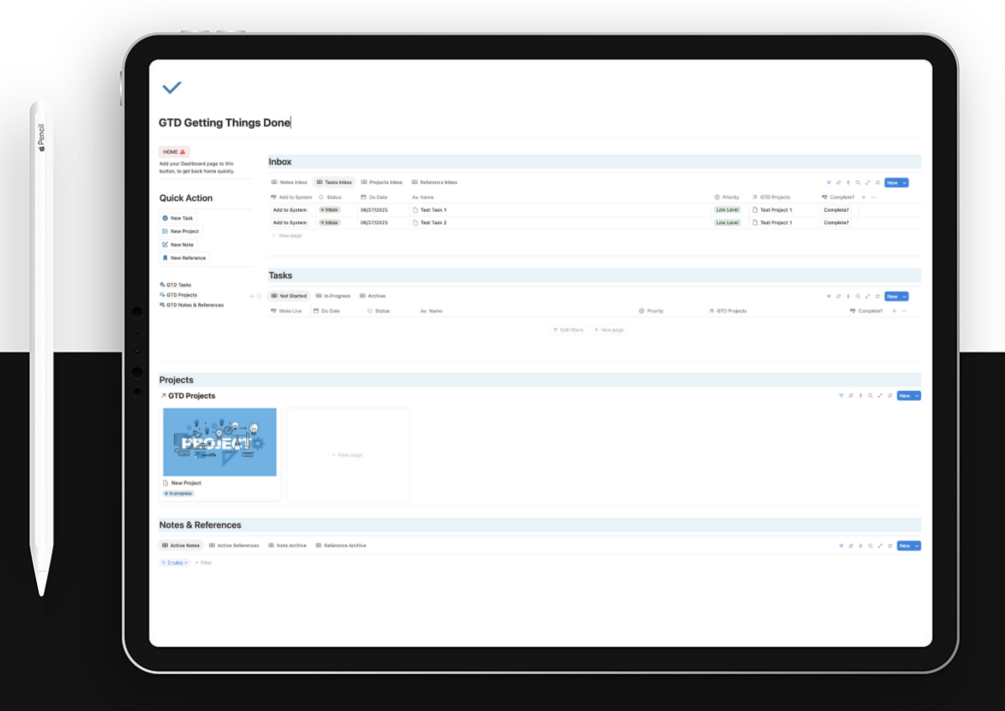
Task: Open the New button dropdown arrow in Inbox
Action: click(905, 183)
